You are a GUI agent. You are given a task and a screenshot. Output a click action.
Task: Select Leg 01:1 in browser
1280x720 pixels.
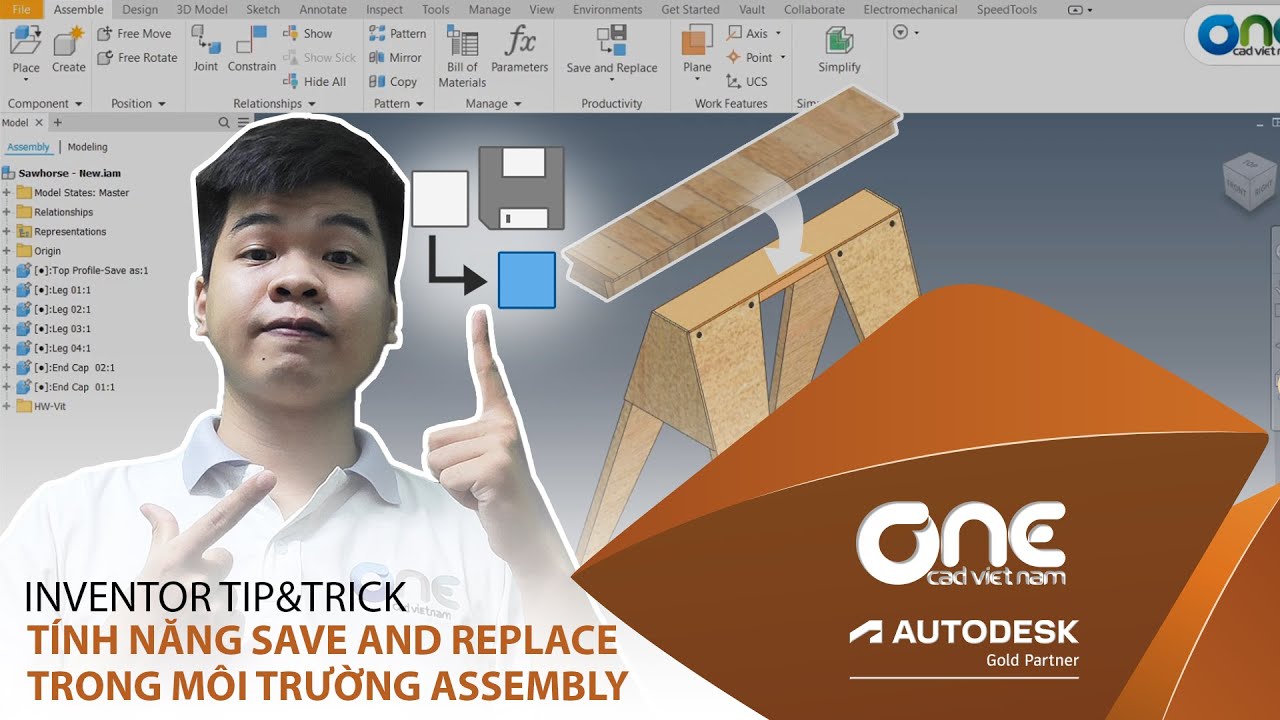62,290
